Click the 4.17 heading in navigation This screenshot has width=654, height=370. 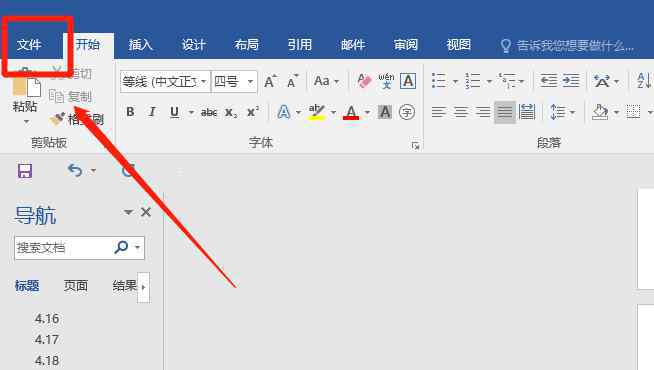click(47, 339)
